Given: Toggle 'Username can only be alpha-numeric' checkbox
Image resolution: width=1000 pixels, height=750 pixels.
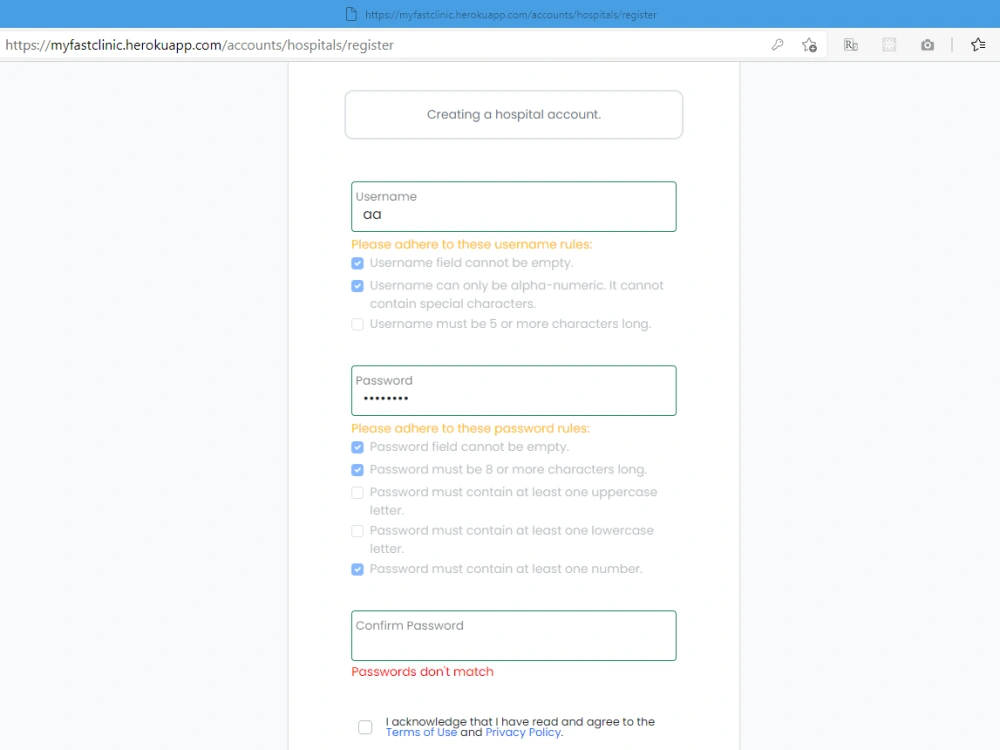Looking at the screenshot, I should 357,286.
